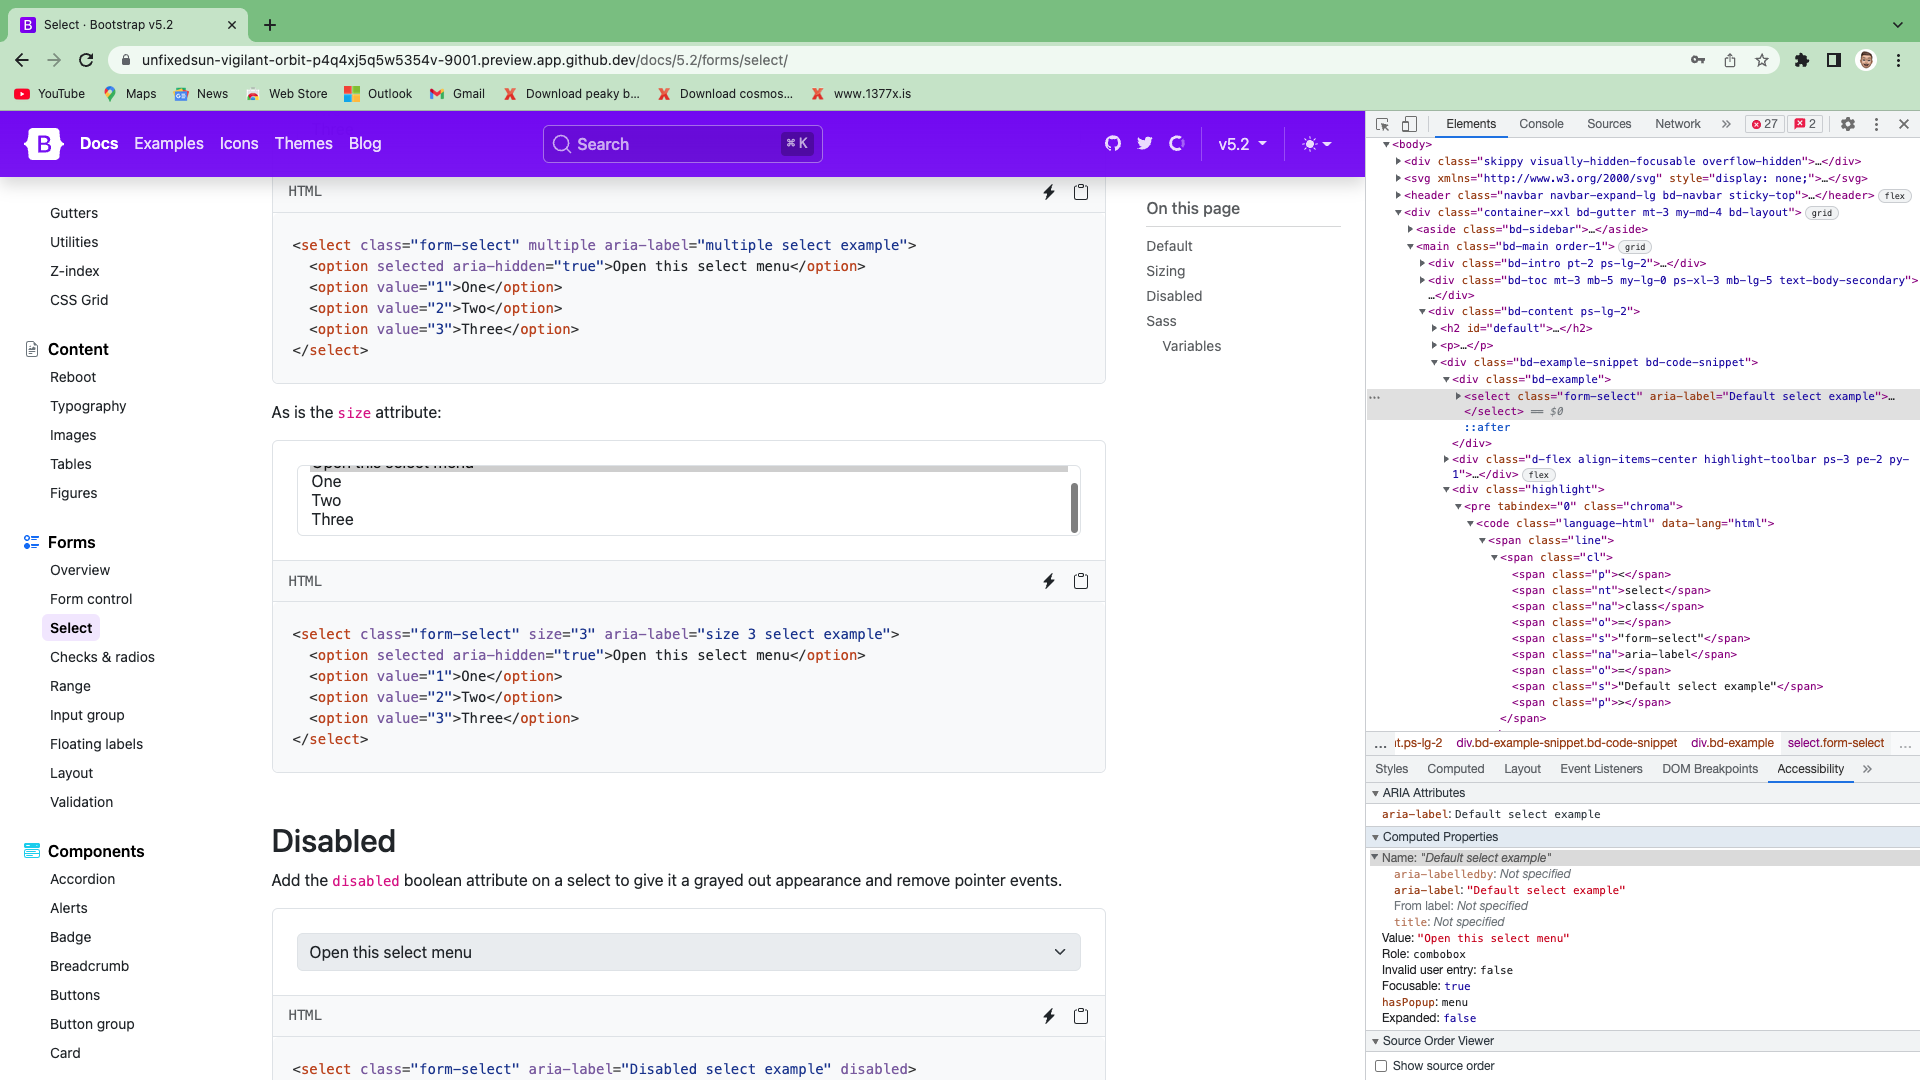Jump to the Sizing section via page outline
Viewport: 1920px width, 1080px height.
[1165, 271]
